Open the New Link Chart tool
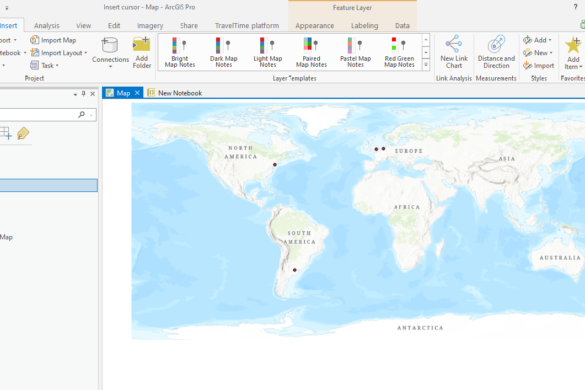The width and height of the screenshot is (585, 390). (x=454, y=52)
